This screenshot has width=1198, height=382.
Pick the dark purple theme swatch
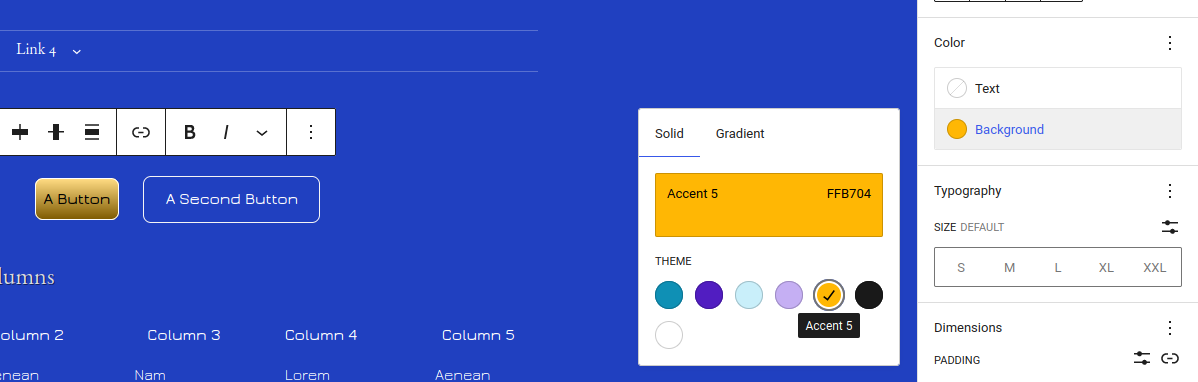709,295
